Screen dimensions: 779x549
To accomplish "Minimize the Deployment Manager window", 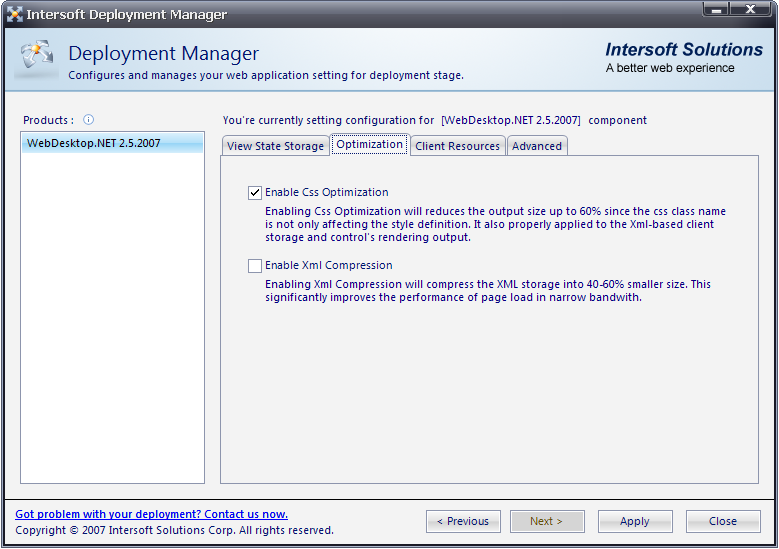I will (715, 9).
